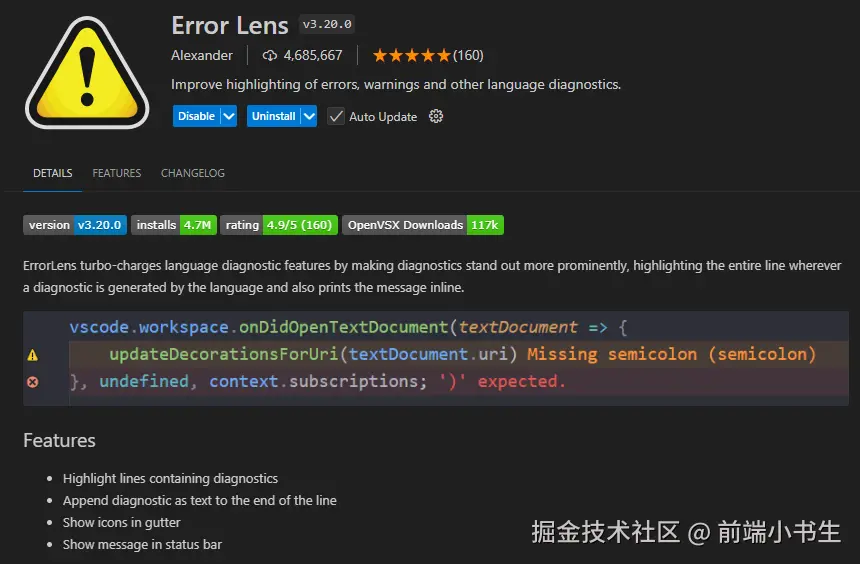Screen dimensions: 860x564
Task: Click the rating 4.9/5 (160) badge
Action: (279, 225)
